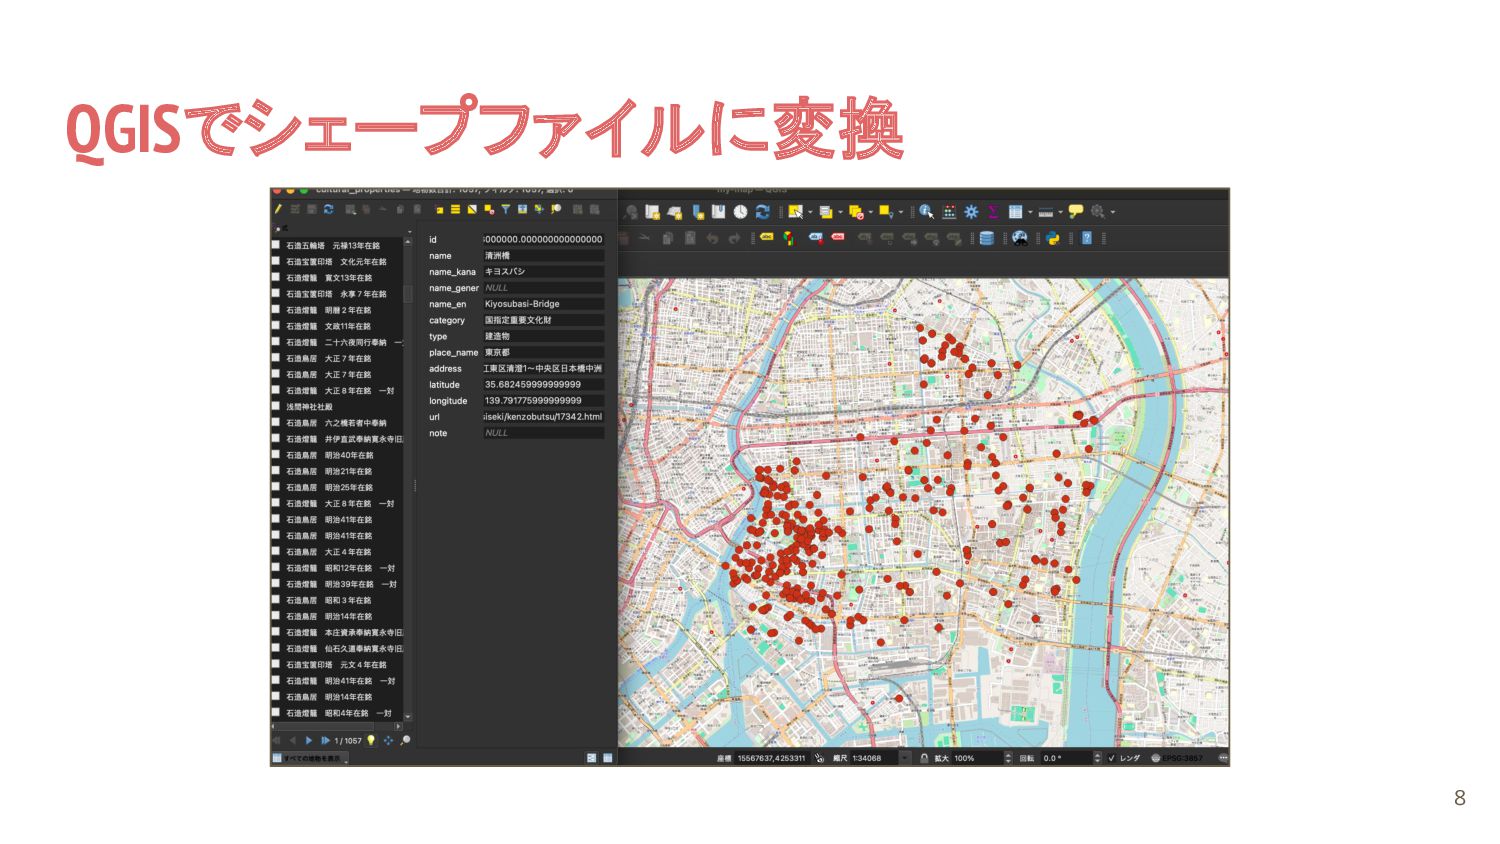Screen dimensions: 1500x844
Task: Toggle auto-zoom to current feature
Action: (x=405, y=740)
